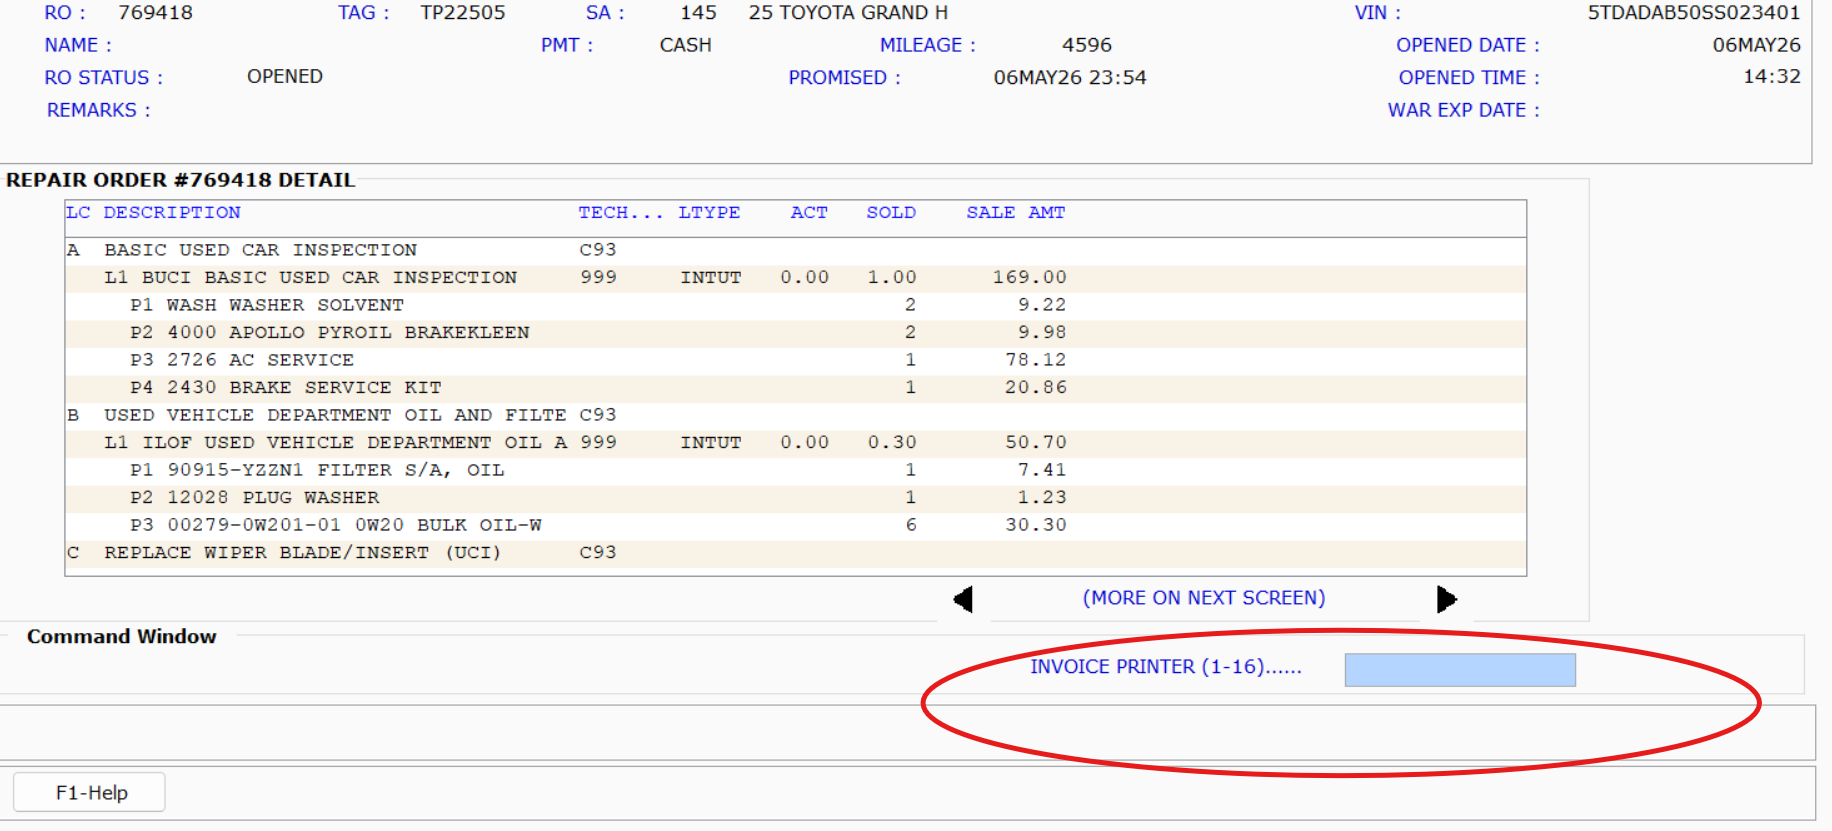Select the P2 4000 APOLLO PYROIL BRAKEKLEEN row
Screen dimensions: 1832x831
pyautogui.click(x=795, y=333)
